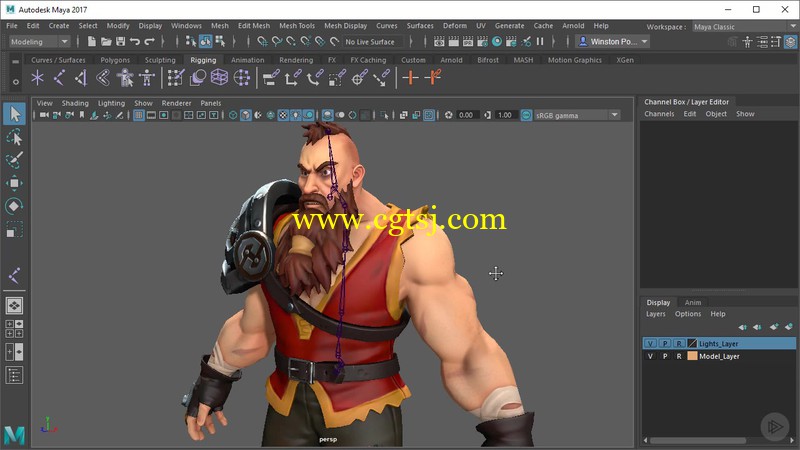Select the Create Joints shelf icon
The image size is (800, 450).
pos(59,78)
